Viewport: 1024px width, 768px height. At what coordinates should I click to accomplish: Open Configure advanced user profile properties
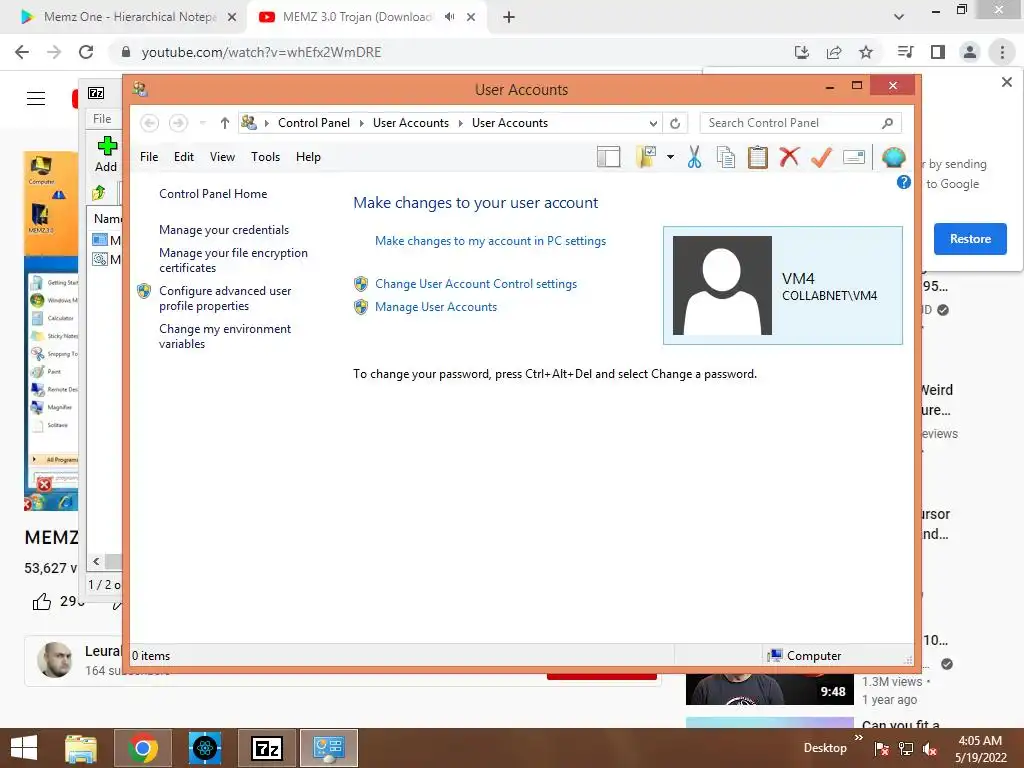tap(225, 298)
